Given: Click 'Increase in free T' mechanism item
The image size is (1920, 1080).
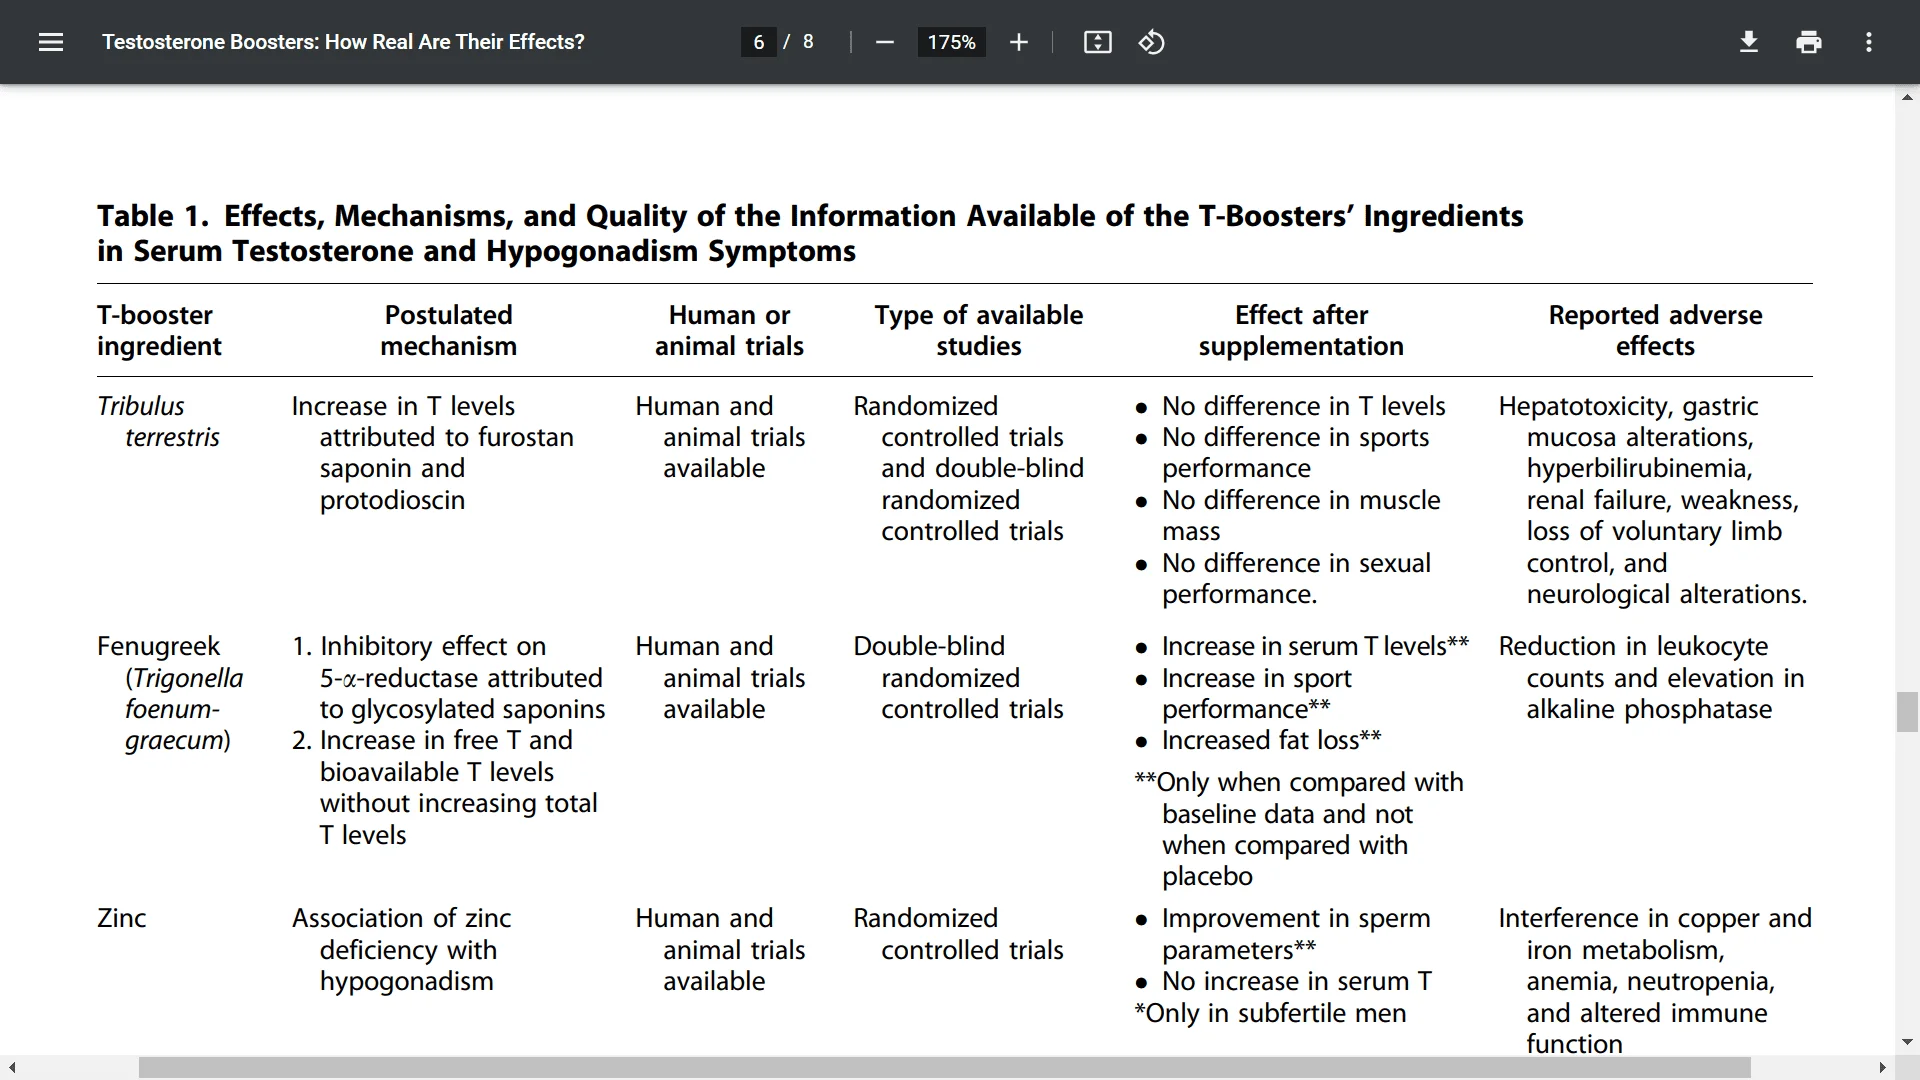Looking at the screenshot, I should coord(445,788).
